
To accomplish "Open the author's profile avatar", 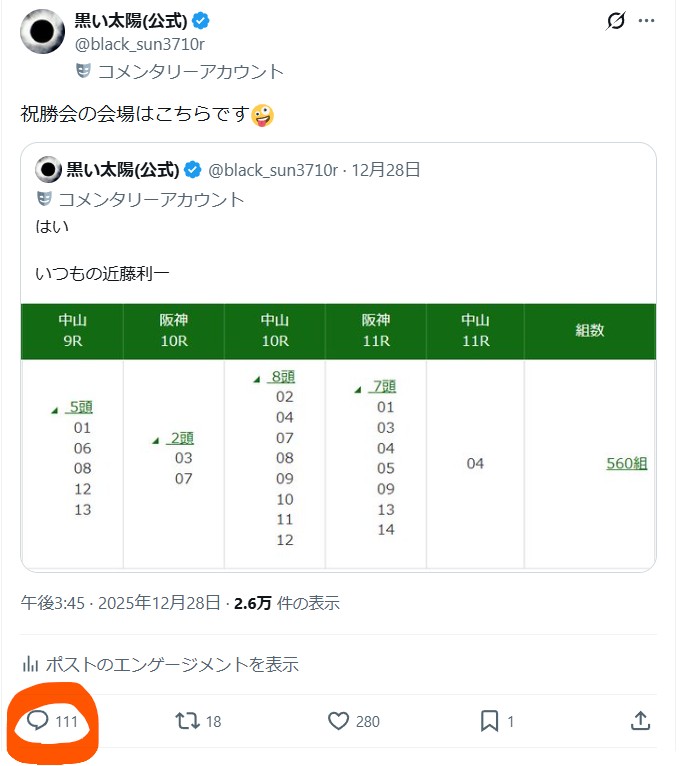I will point(42,33).
